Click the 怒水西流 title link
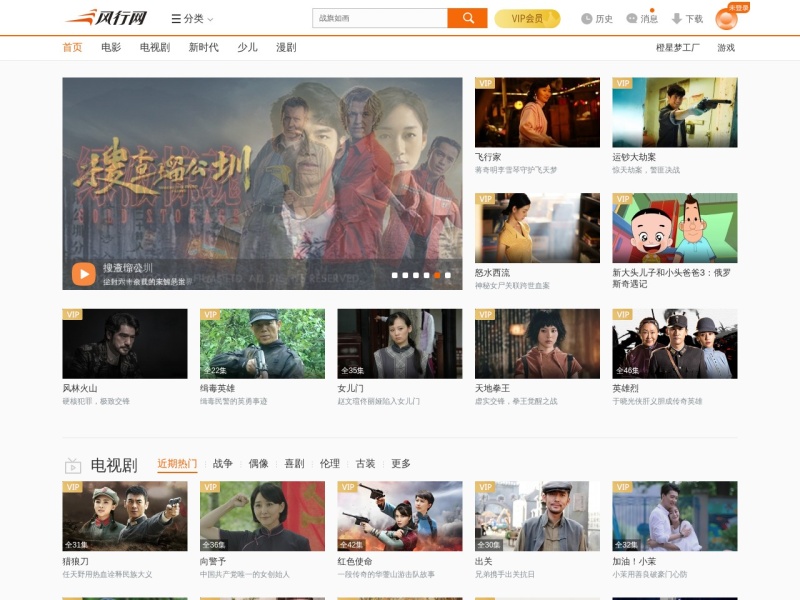Screen dimensions: 800x600 pyautogui.click(x=492, y=272)
